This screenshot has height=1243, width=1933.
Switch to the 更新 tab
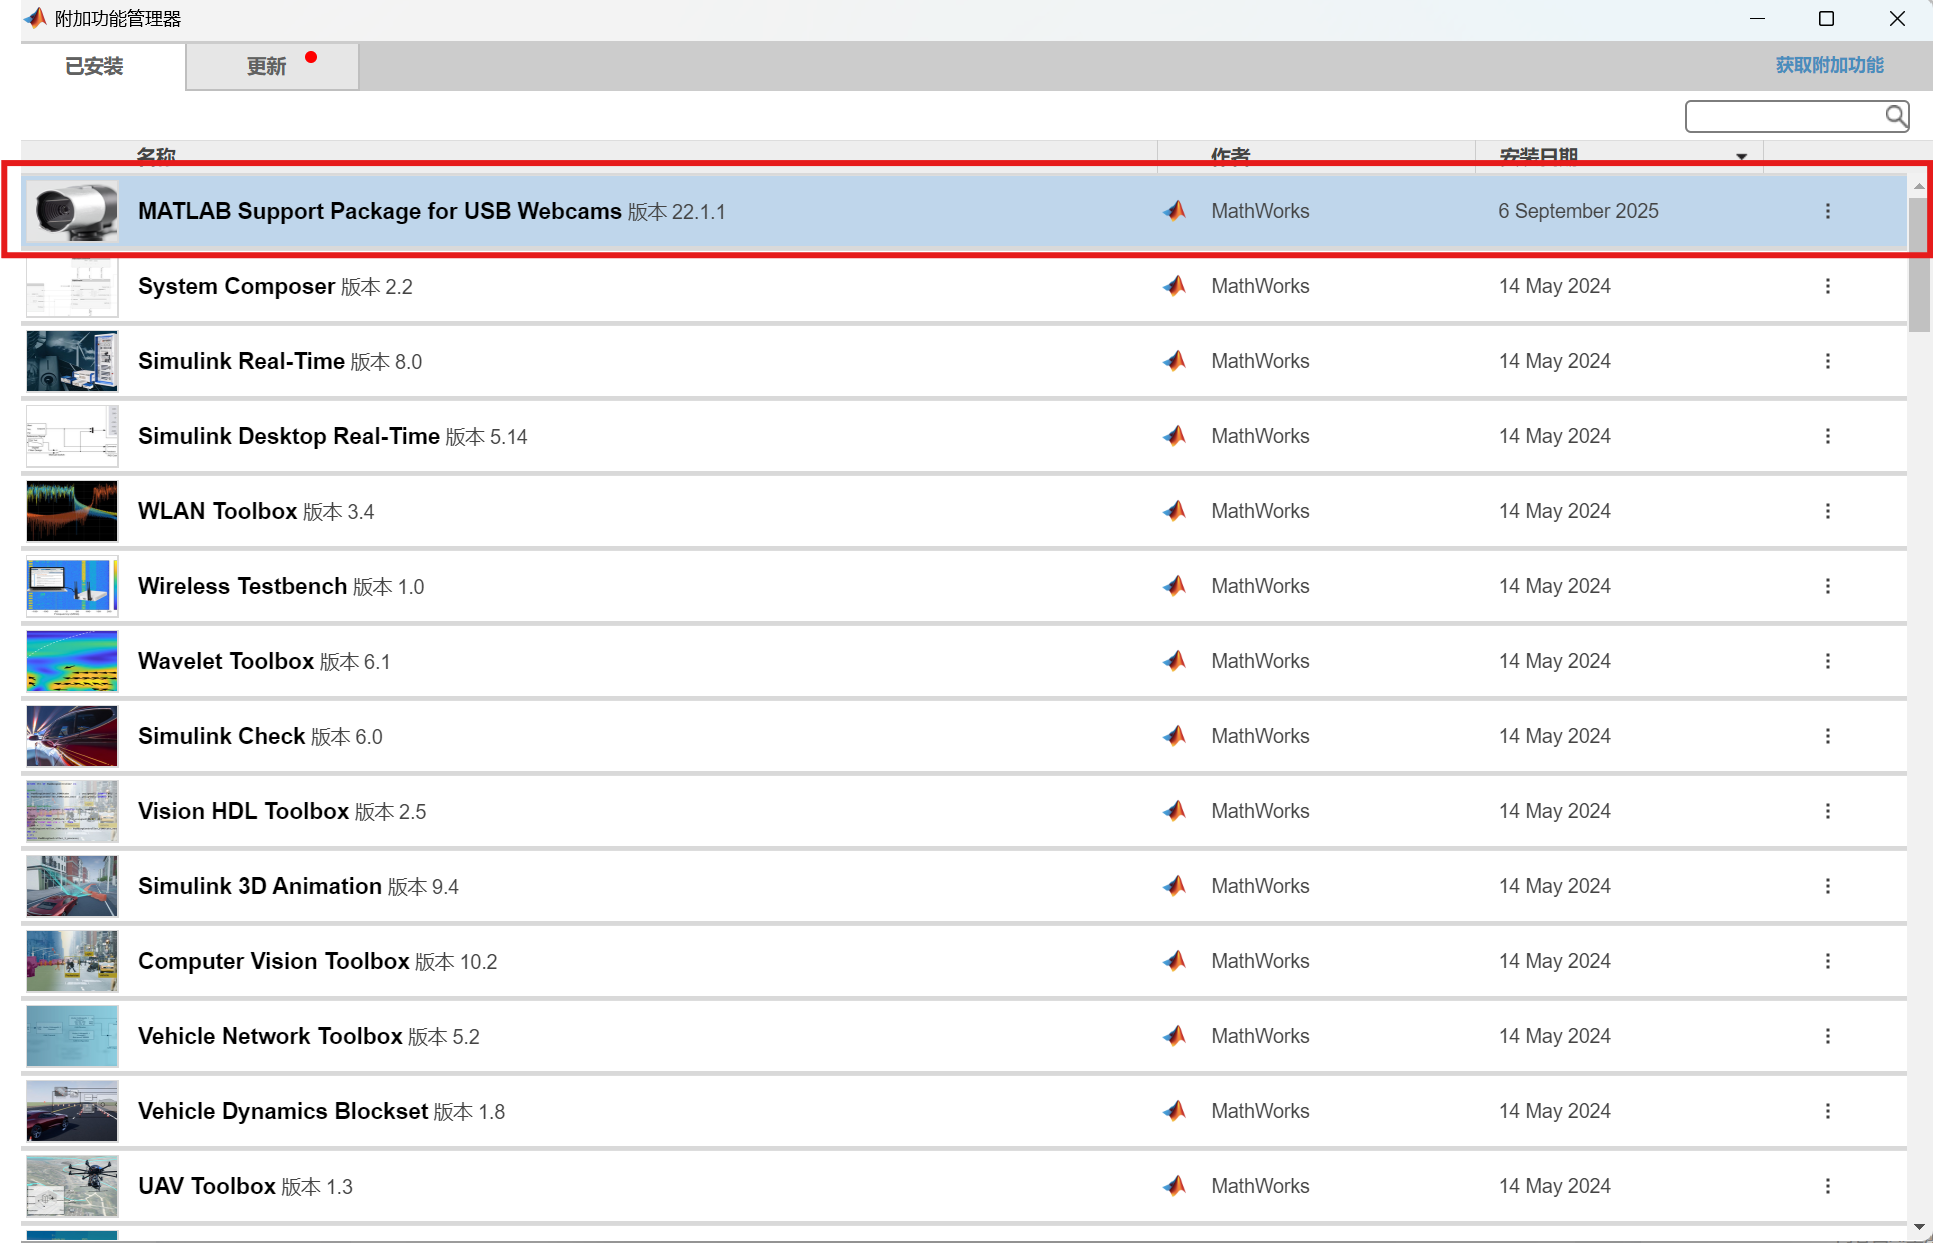(x=267, y=66)
